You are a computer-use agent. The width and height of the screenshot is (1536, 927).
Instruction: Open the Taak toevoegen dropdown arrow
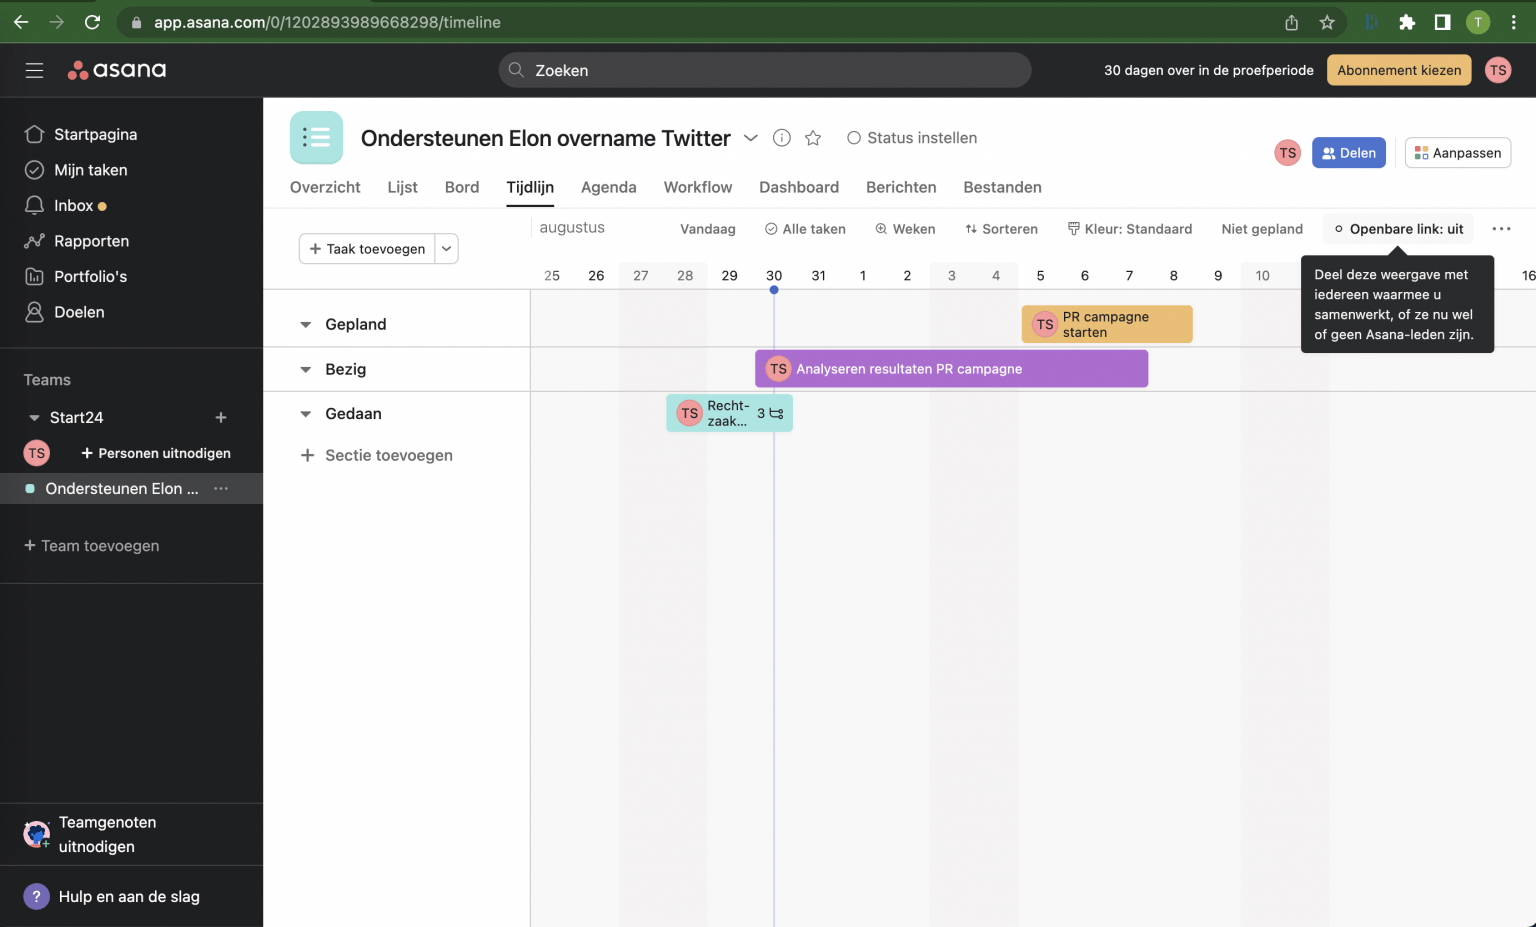(x=446, y=248)
